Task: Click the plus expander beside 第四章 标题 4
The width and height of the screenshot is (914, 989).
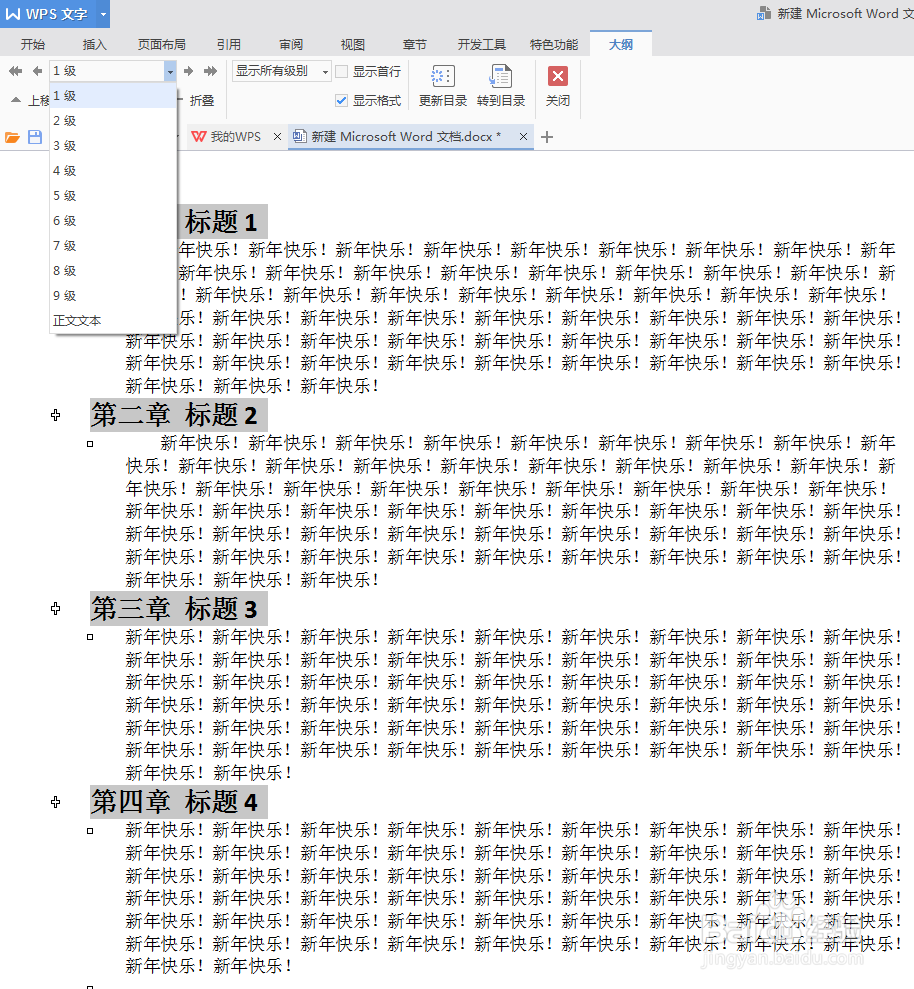Action: (56, 802)
